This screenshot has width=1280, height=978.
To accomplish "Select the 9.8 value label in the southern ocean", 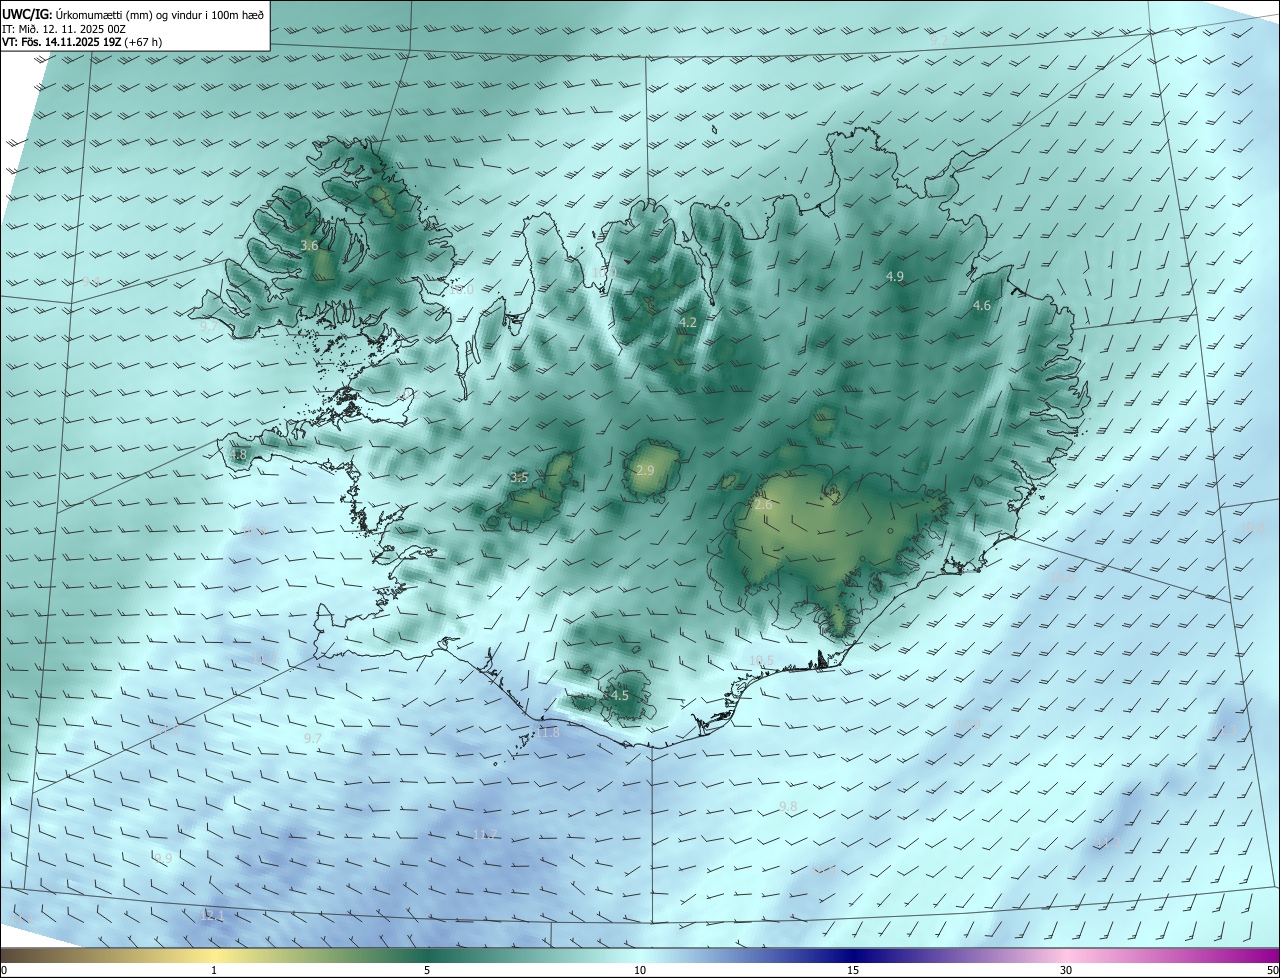I will (x=788, y=806).
